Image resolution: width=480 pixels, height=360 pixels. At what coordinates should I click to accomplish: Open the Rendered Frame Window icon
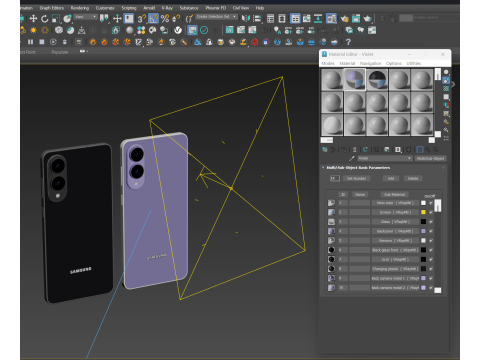356,19
